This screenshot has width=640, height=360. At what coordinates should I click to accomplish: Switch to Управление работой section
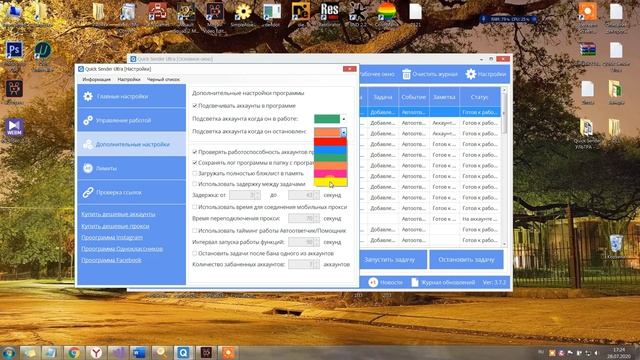tap(131, 120)
